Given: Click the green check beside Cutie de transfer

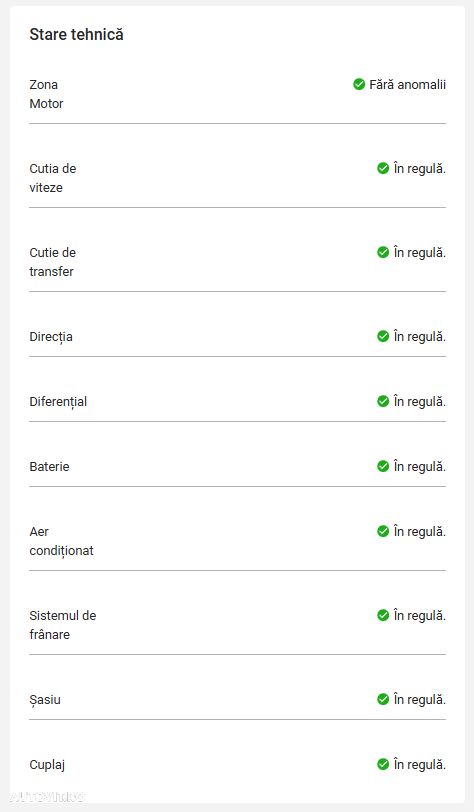Looking at the screenshot, I should (383, 252).
